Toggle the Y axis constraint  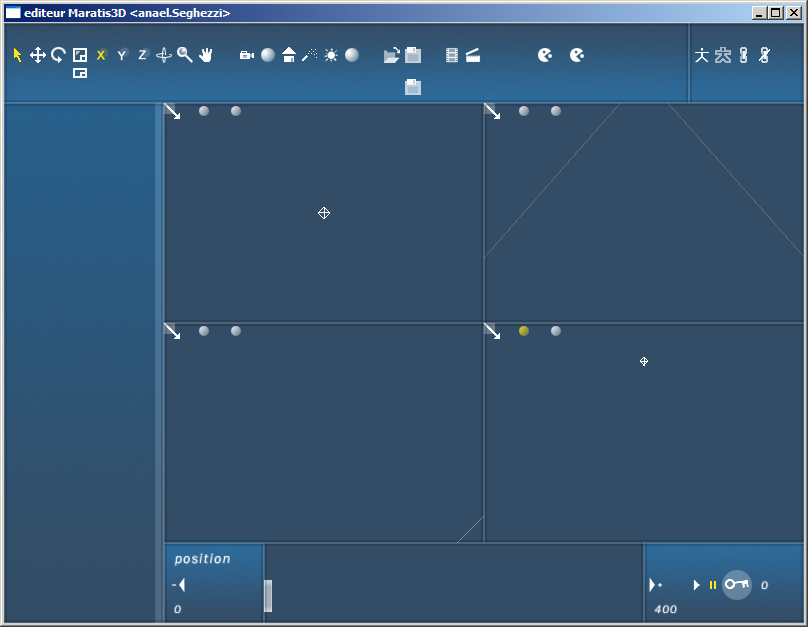(x=122, y=55)
